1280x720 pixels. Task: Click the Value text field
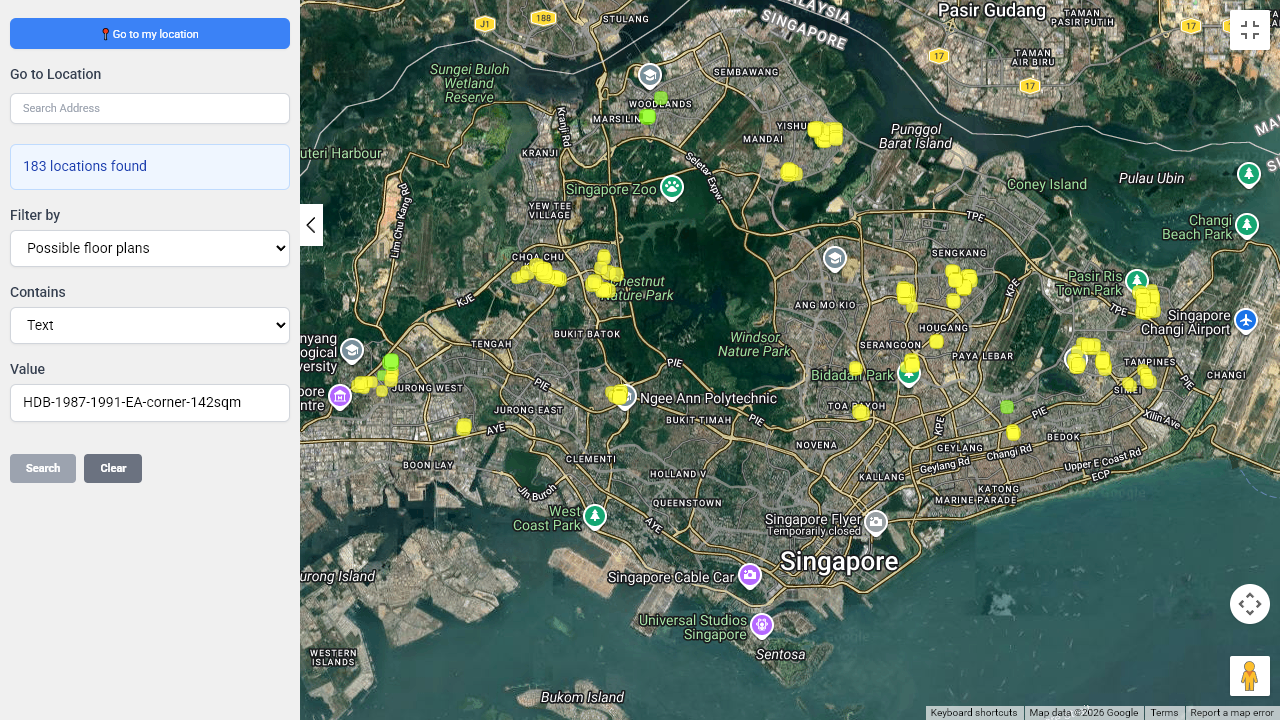point(150,402)
